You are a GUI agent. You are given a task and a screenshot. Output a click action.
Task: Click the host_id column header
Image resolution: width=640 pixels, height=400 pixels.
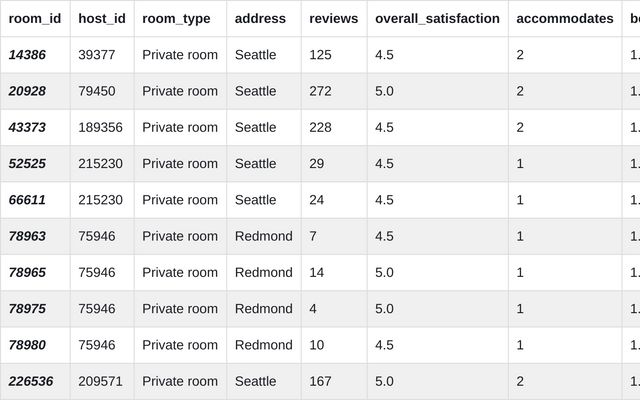102,18
